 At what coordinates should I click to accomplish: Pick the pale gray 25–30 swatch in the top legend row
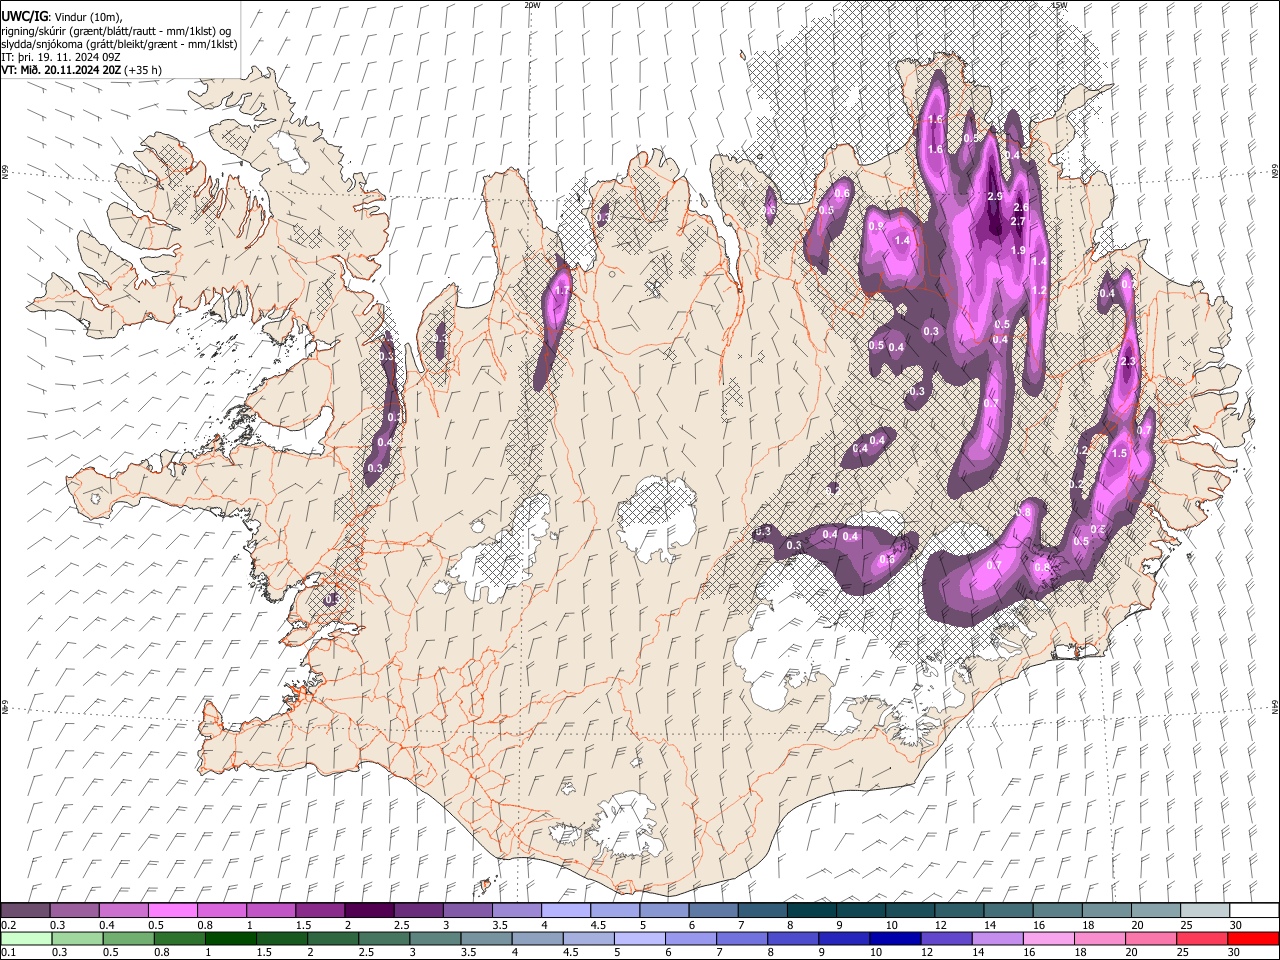[x=1205, y=910]
